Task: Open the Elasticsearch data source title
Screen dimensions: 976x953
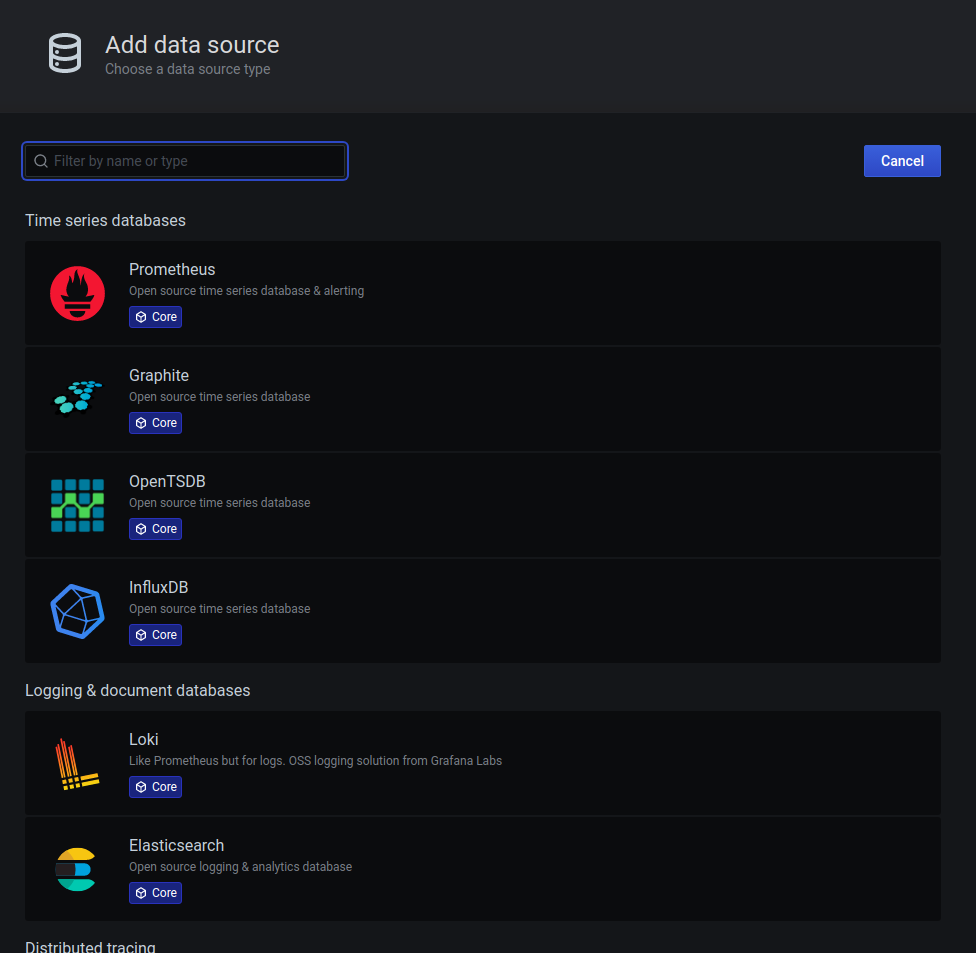Action: (176, 845)
